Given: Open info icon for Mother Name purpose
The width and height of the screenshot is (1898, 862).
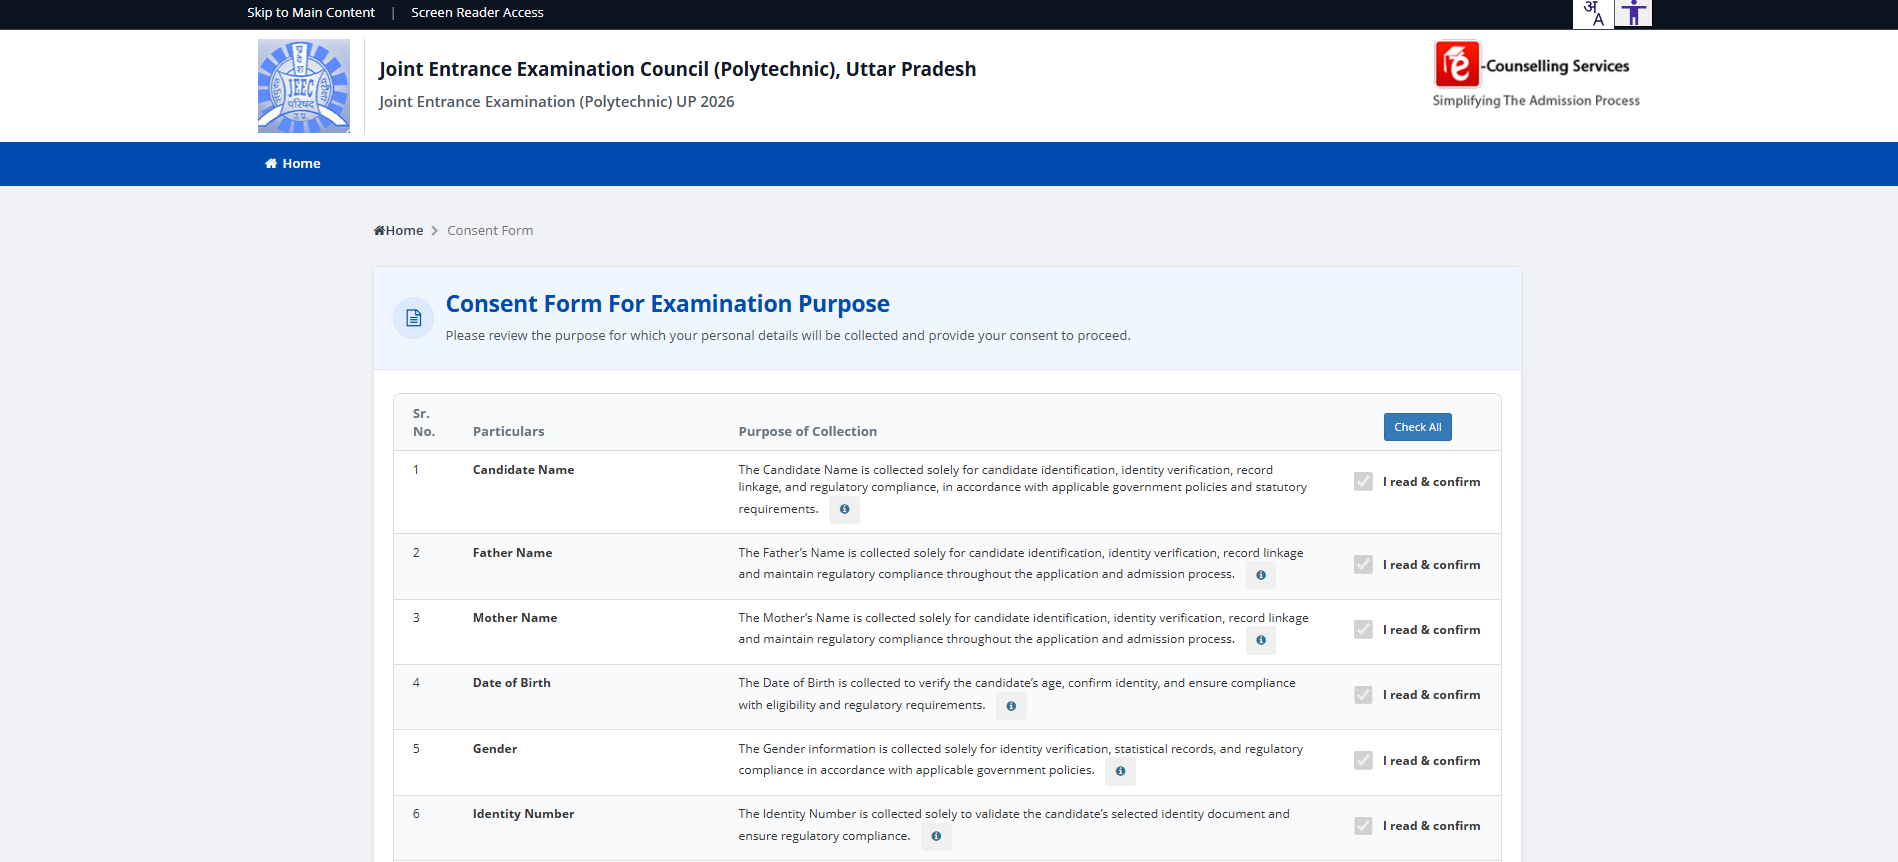Looking at the screenshot, I should tap(1261, 640).
